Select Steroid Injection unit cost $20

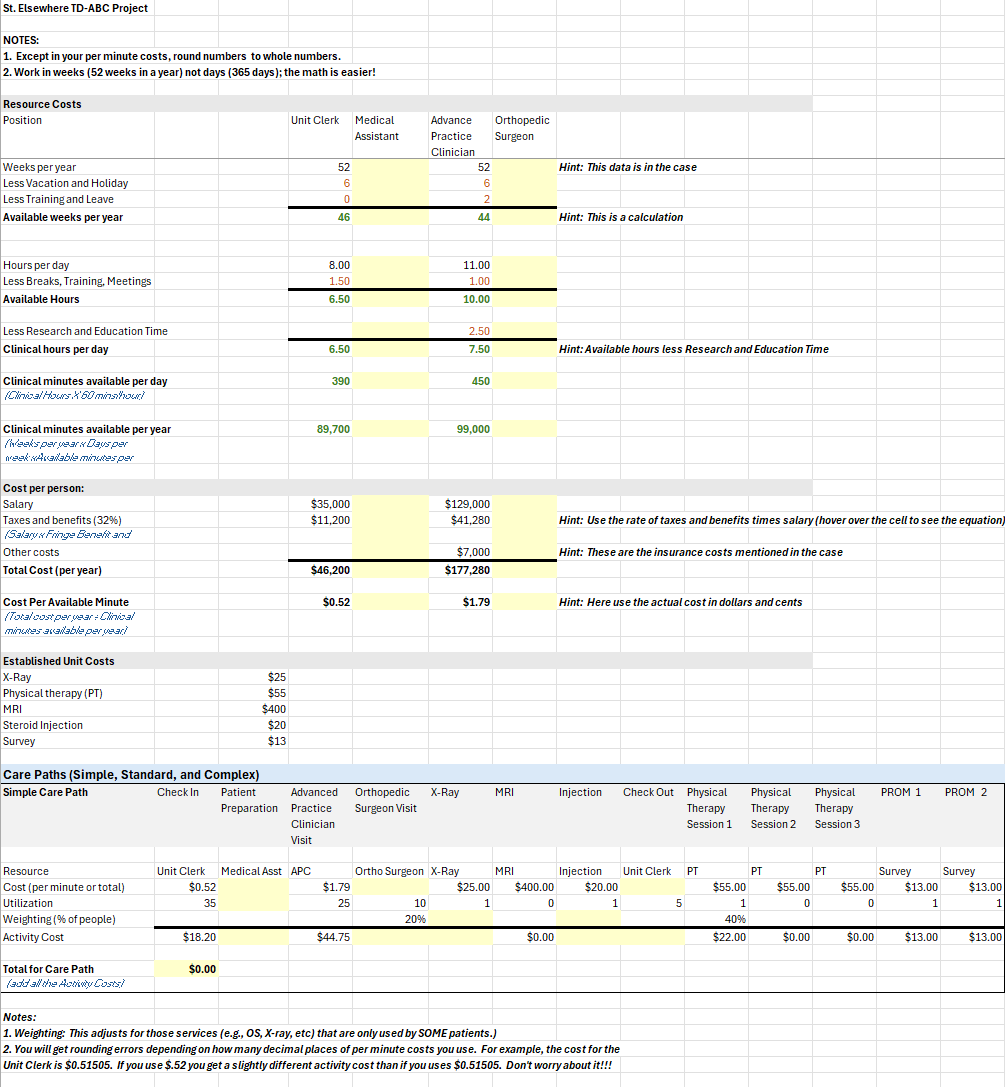(253, 724)
